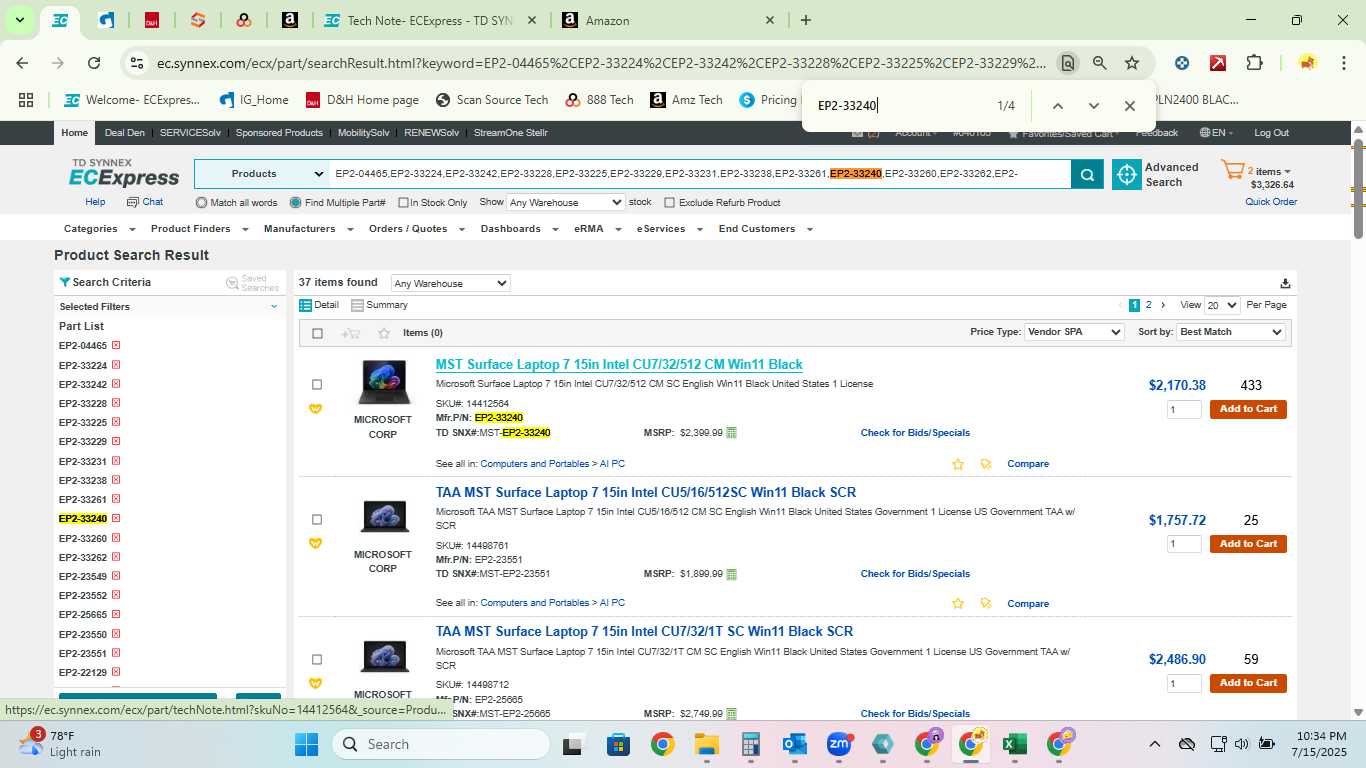This screenshot has height=768, width=1366.
Task: Open browser zoom magnifier icon
Action: [x=1100, y=63]
